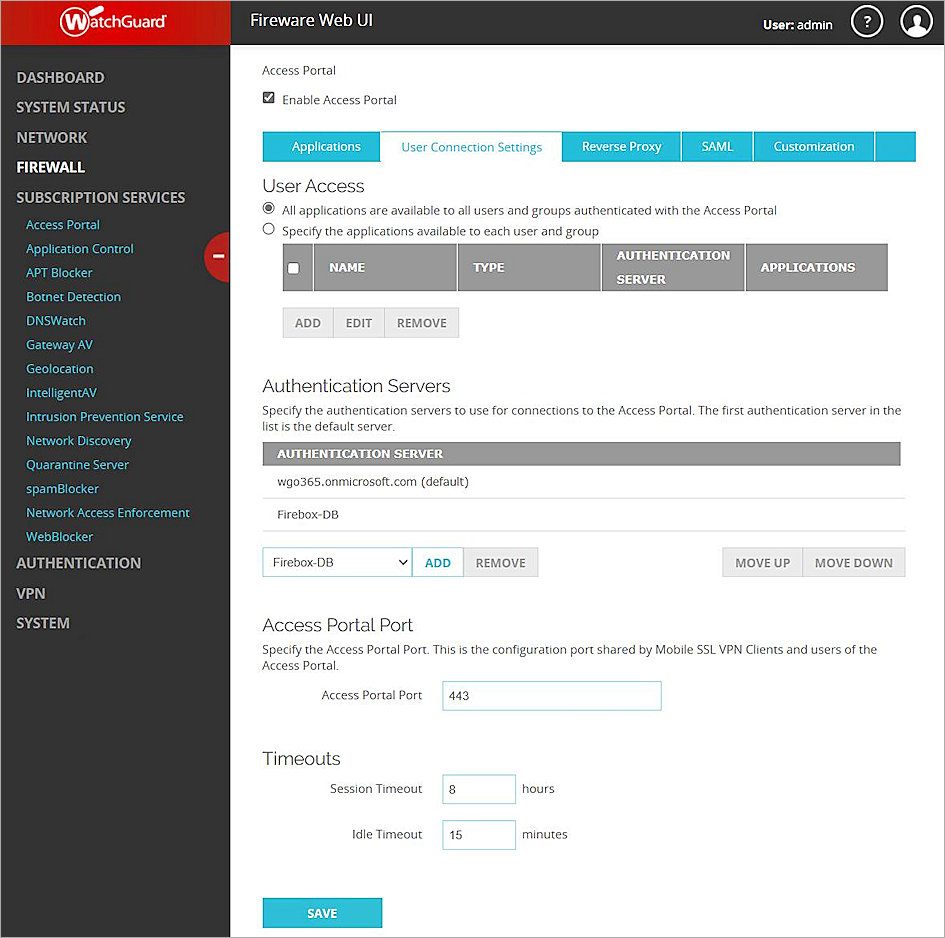
Task: Click the Session Timeout hours field
Action: (478, 788)
